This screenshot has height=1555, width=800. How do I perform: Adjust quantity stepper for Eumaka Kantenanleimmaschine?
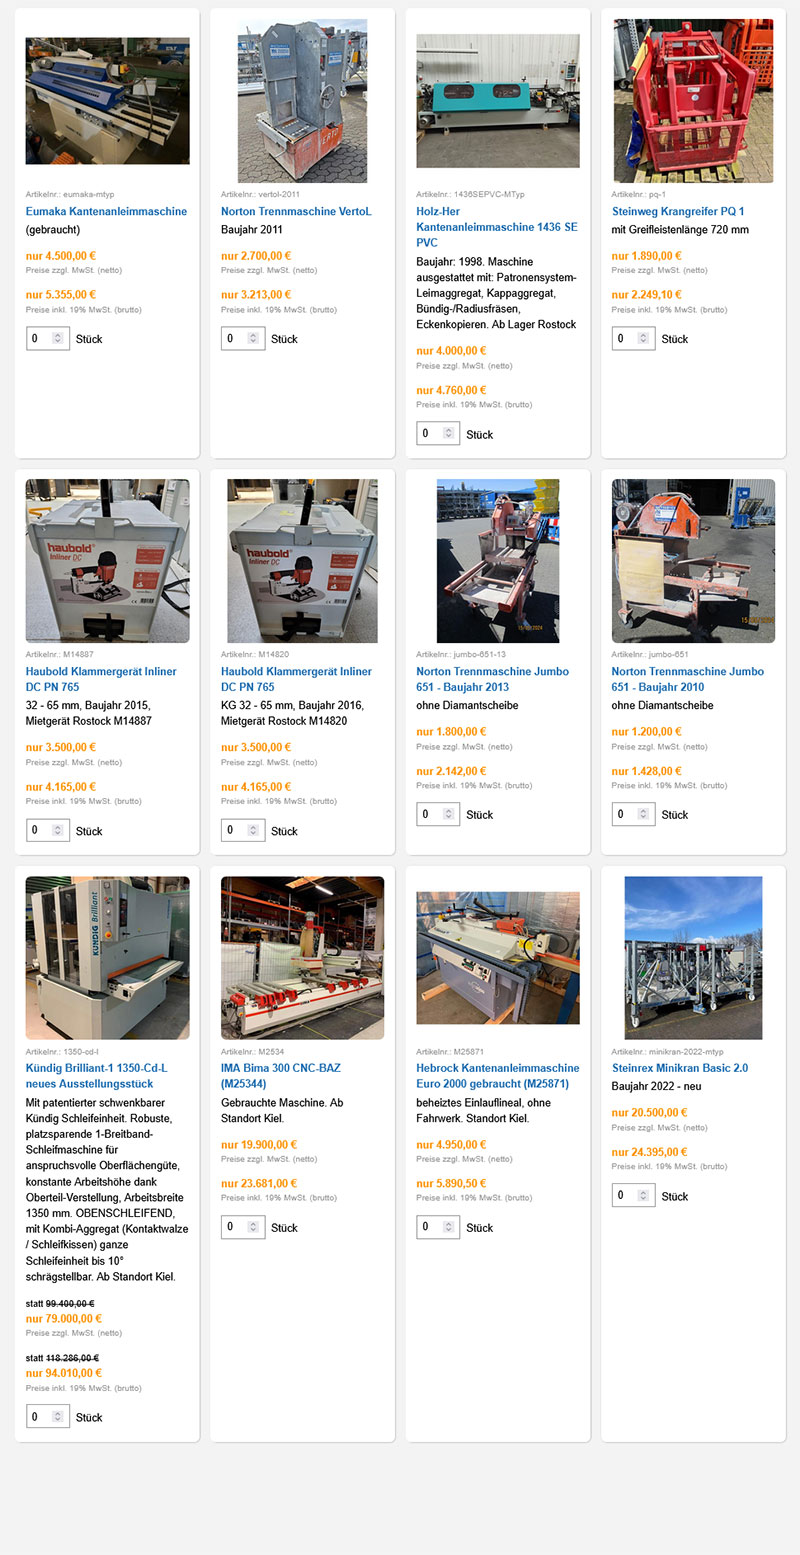[57, 339]
